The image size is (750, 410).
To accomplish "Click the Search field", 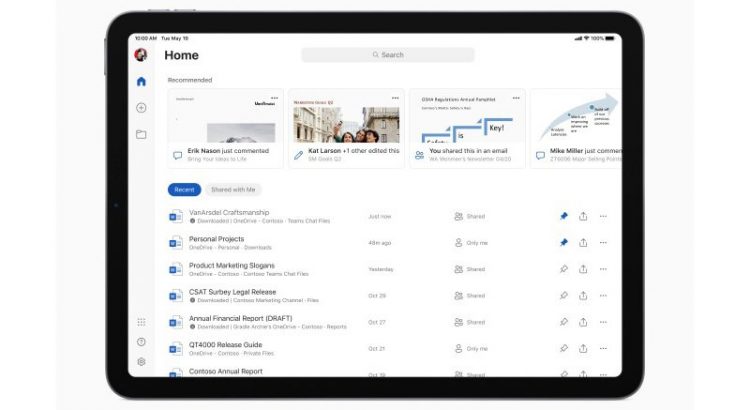I will (388, 55).
